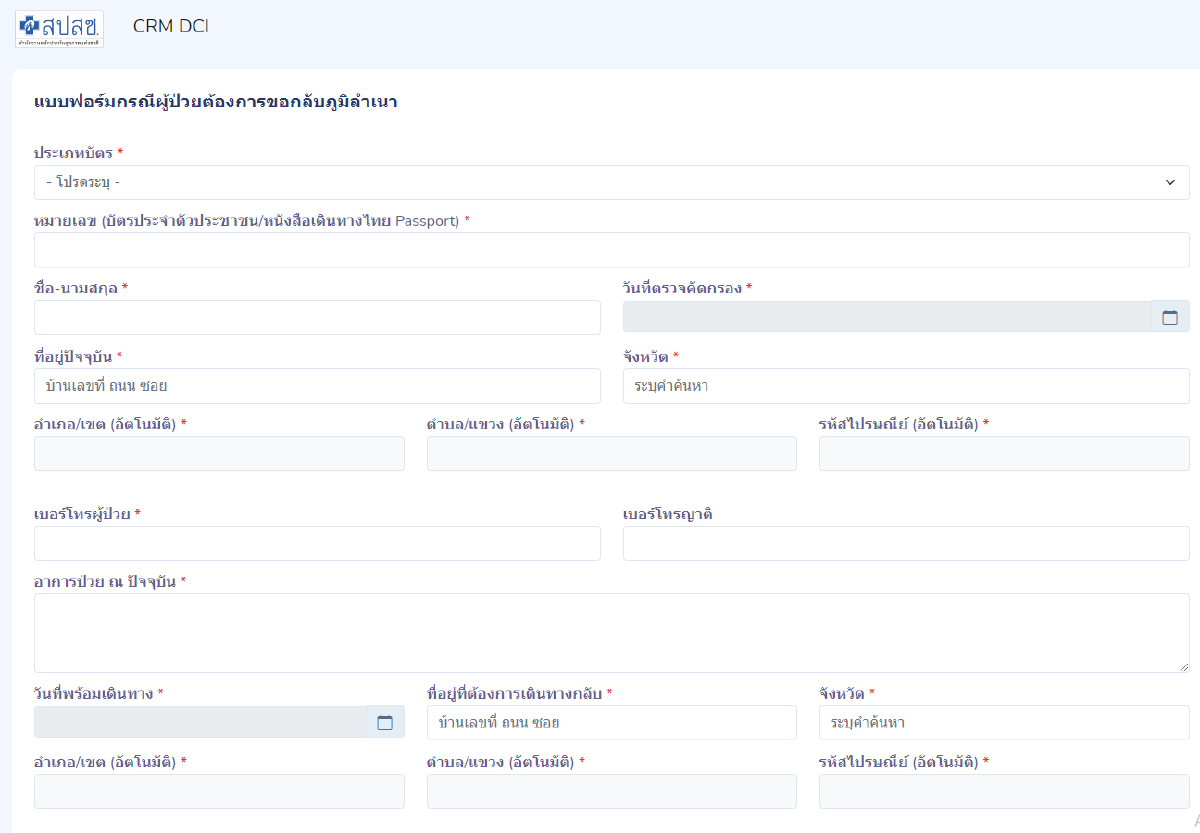Click the สปสช. logo in the header

tap(59, 28)
